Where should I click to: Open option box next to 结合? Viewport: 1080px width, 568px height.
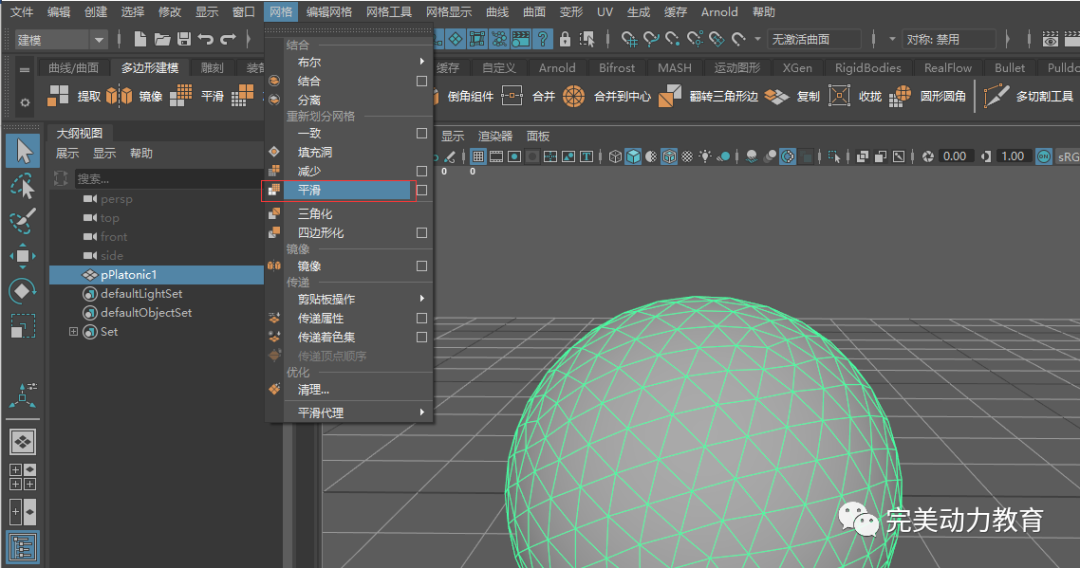coord(422,81)
